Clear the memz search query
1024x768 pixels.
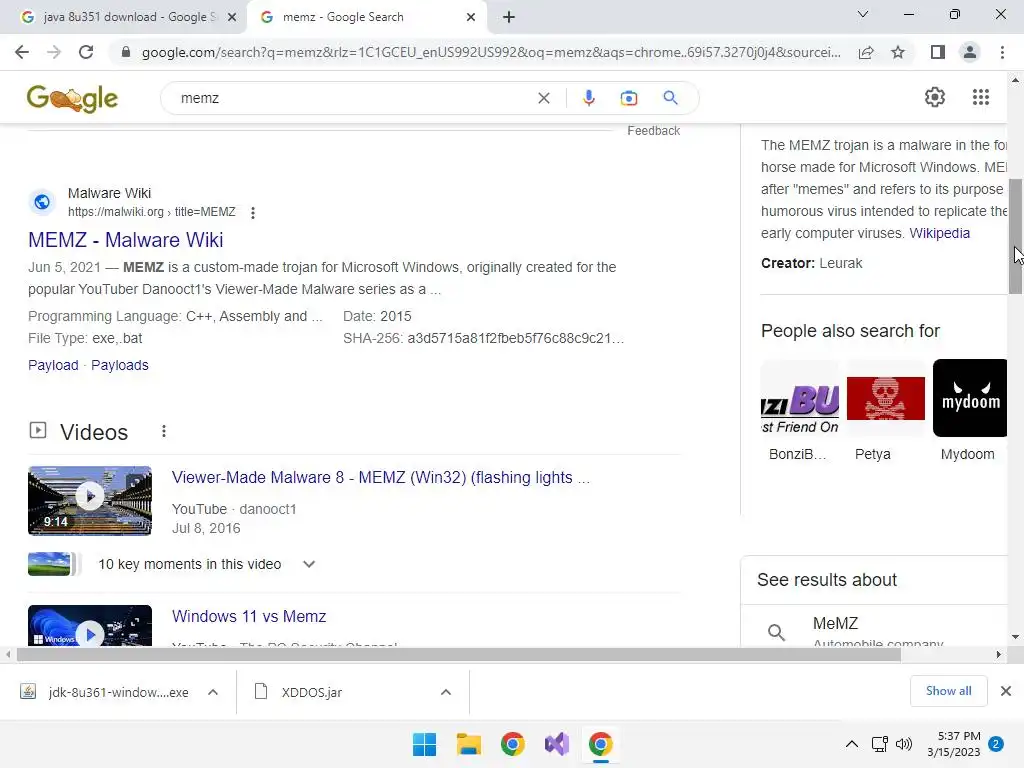(543, 98)
